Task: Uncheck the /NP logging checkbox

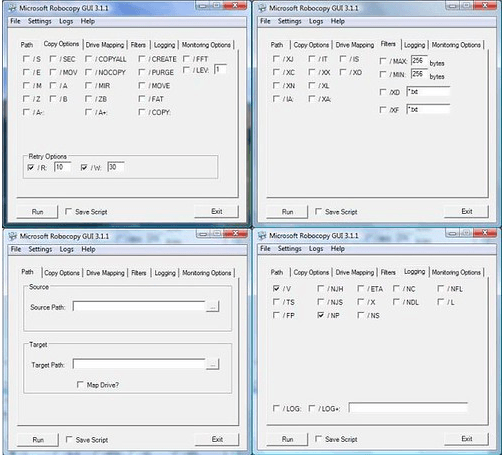Action: point(321,315)
